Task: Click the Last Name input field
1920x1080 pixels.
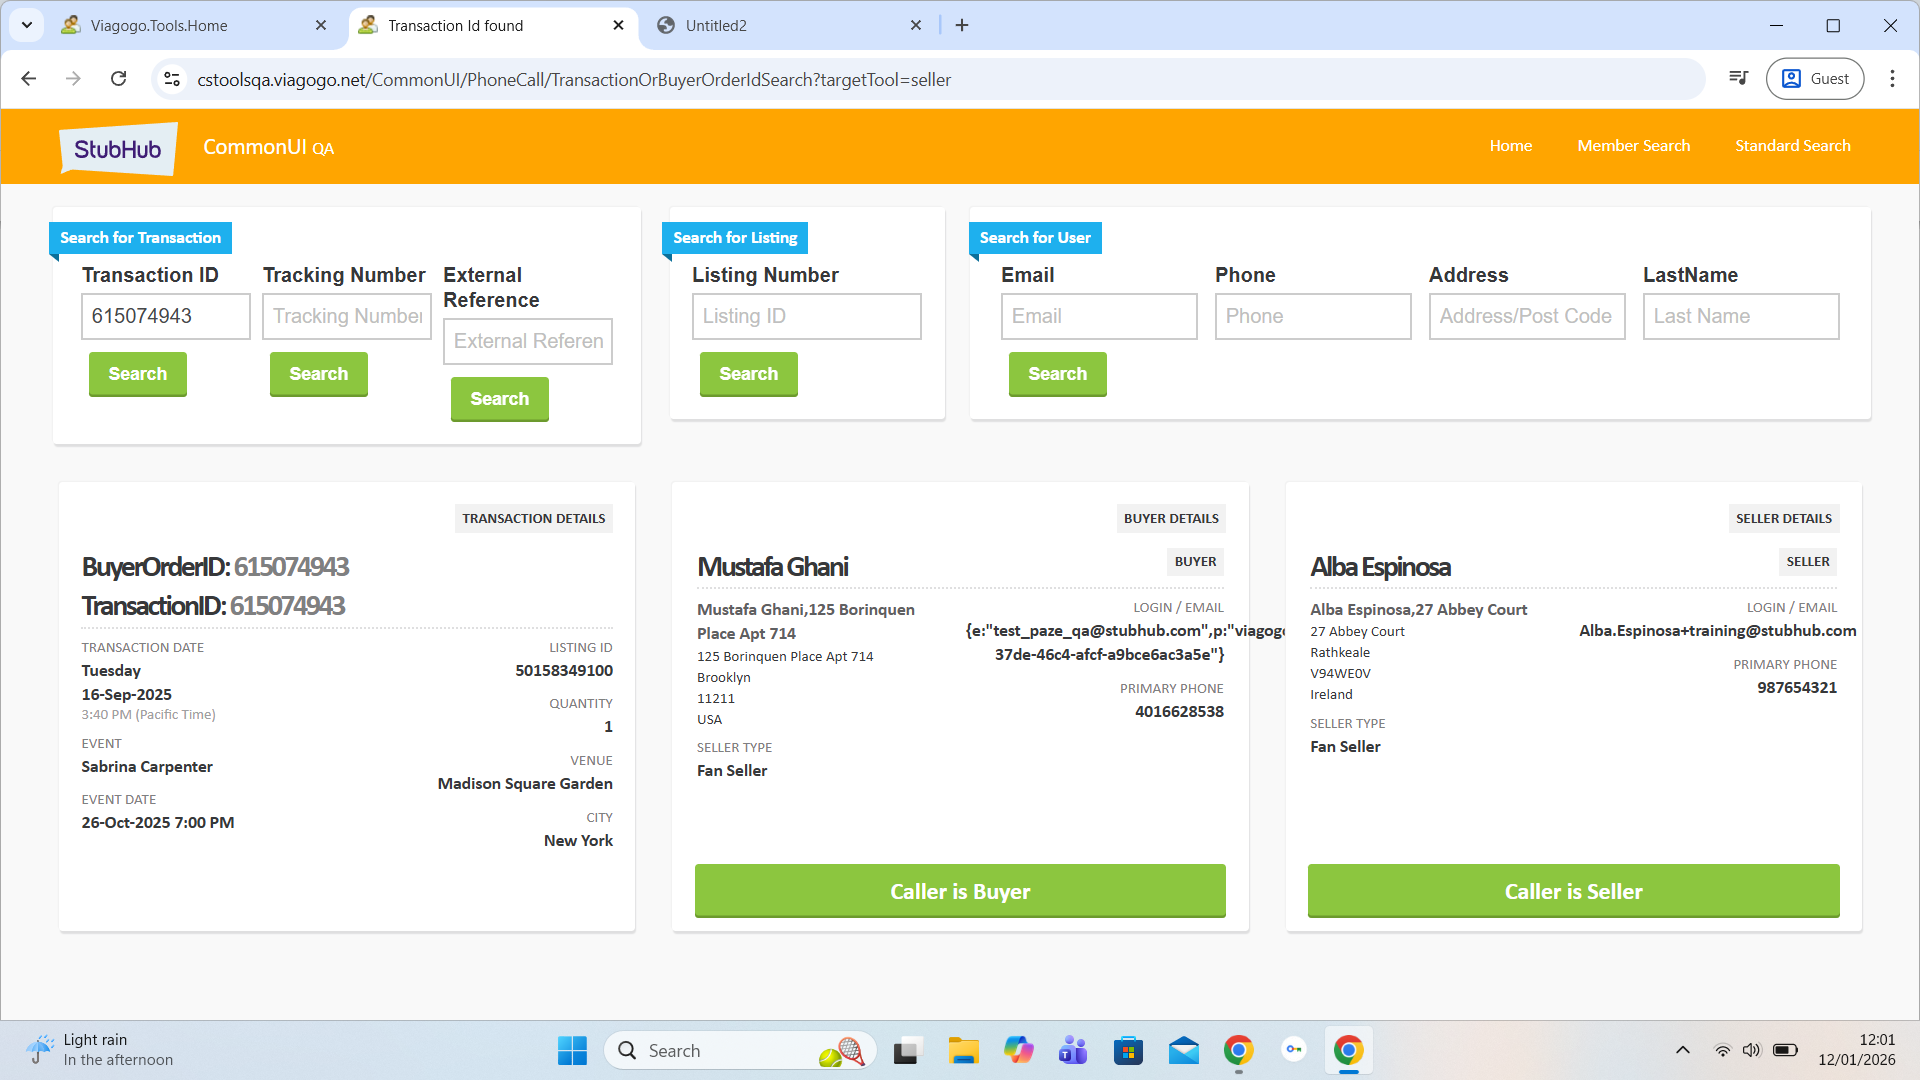Action: click(x=1740, y=316)
